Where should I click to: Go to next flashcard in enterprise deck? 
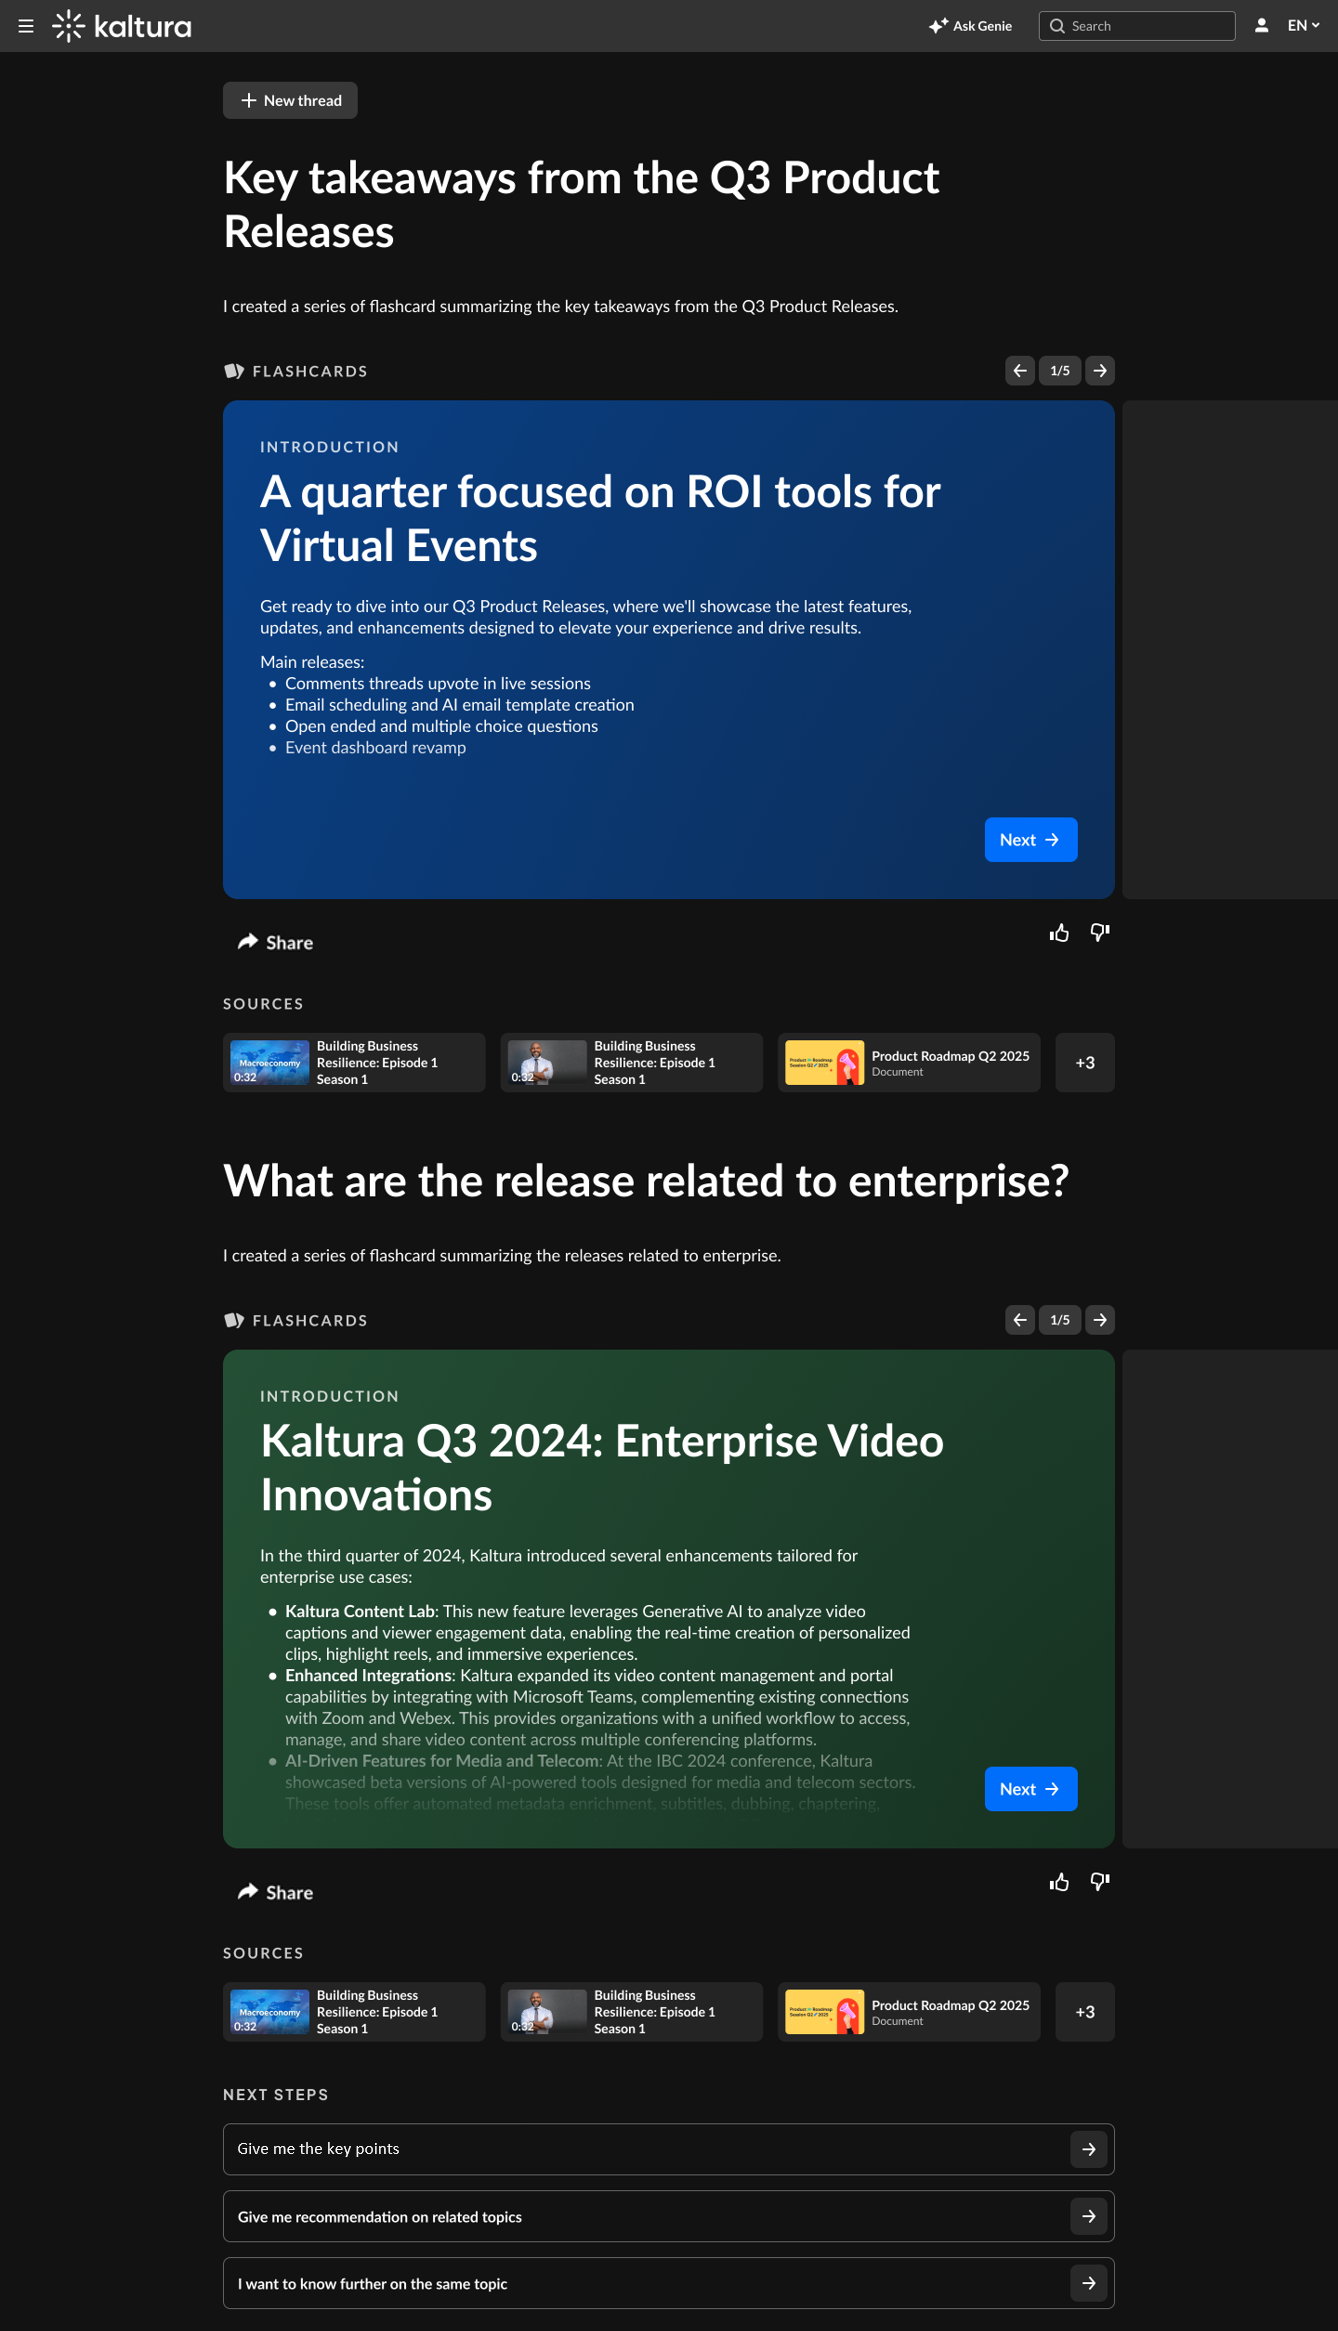click(1100, 1320)
